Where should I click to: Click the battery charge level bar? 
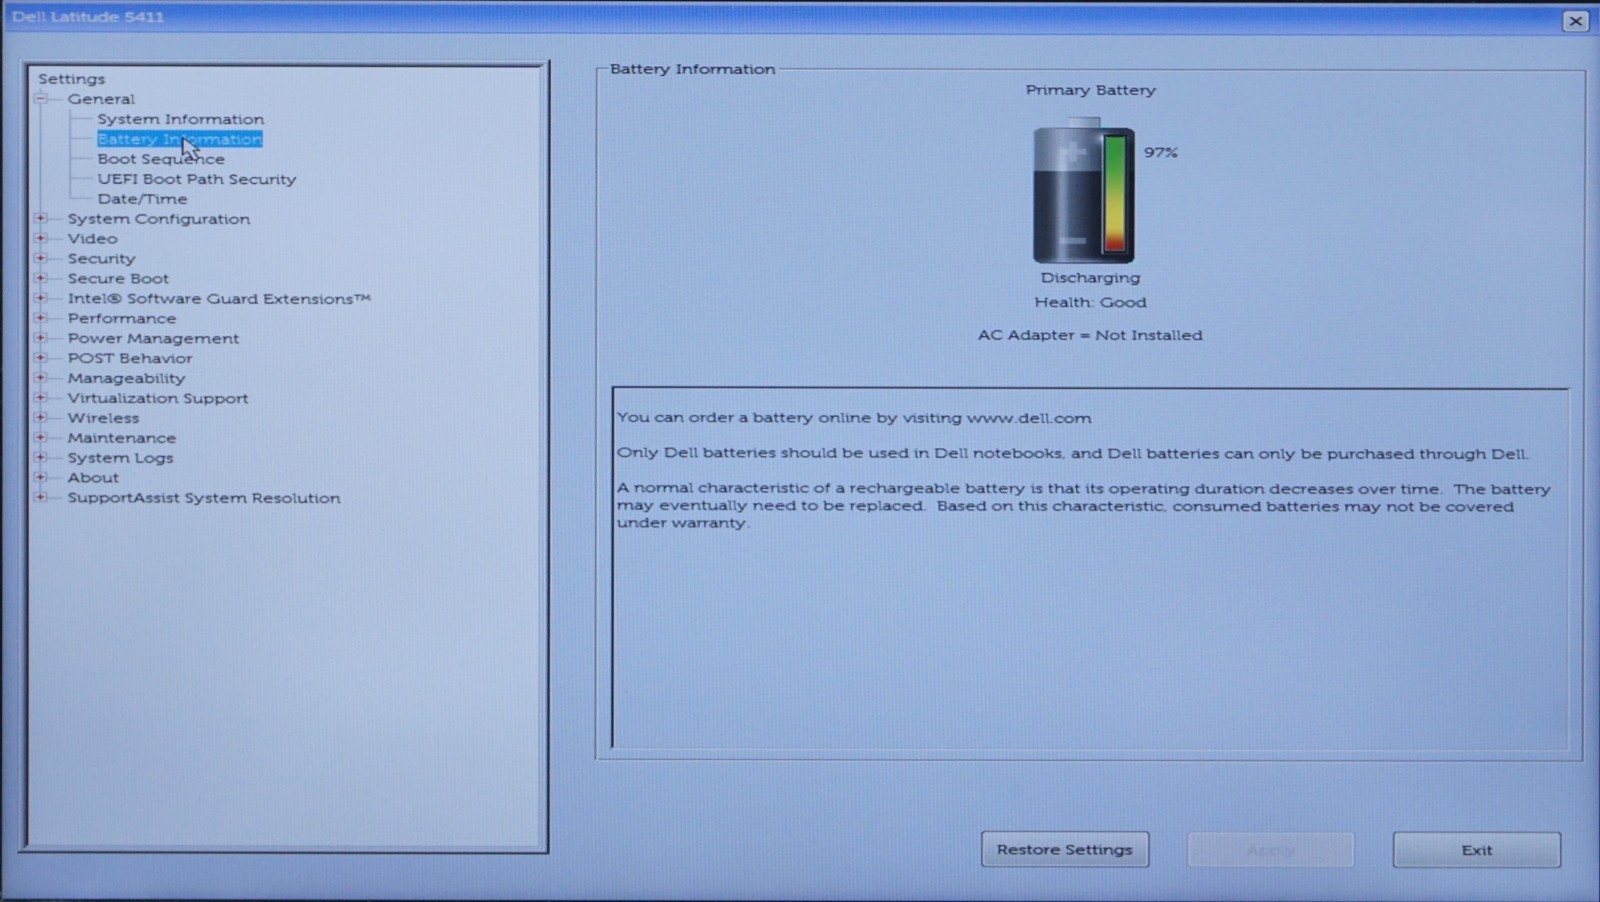pyautogui.click(x=1115, y=193)
